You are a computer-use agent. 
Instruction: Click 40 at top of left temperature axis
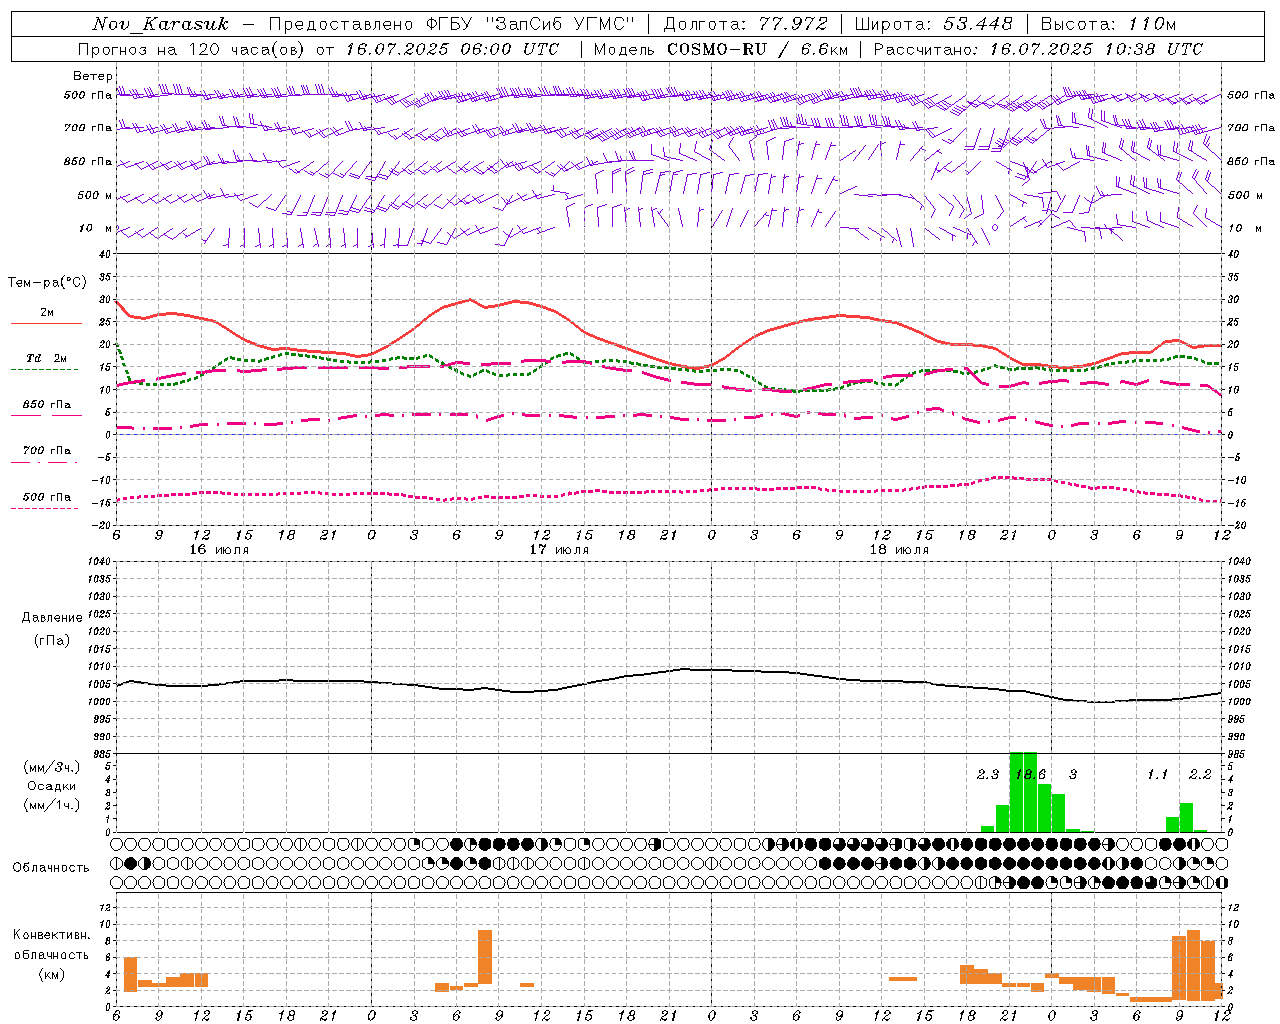104,254
